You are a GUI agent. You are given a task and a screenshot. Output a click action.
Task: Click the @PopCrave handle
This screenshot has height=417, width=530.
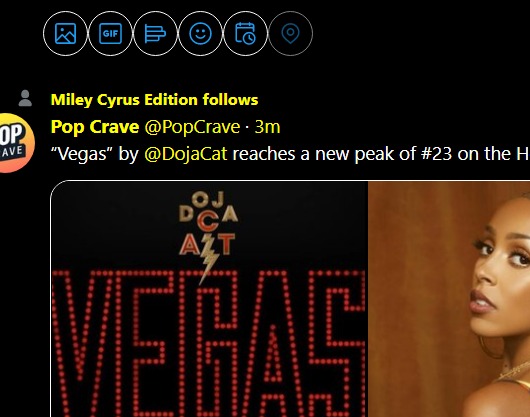coord(192,127)
